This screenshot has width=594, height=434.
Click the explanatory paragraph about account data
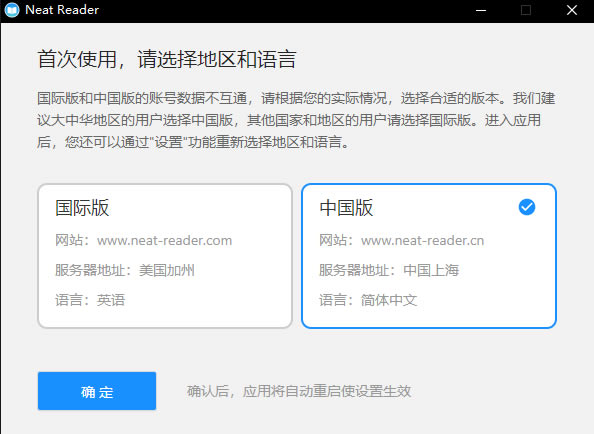[x=296, y=120]
